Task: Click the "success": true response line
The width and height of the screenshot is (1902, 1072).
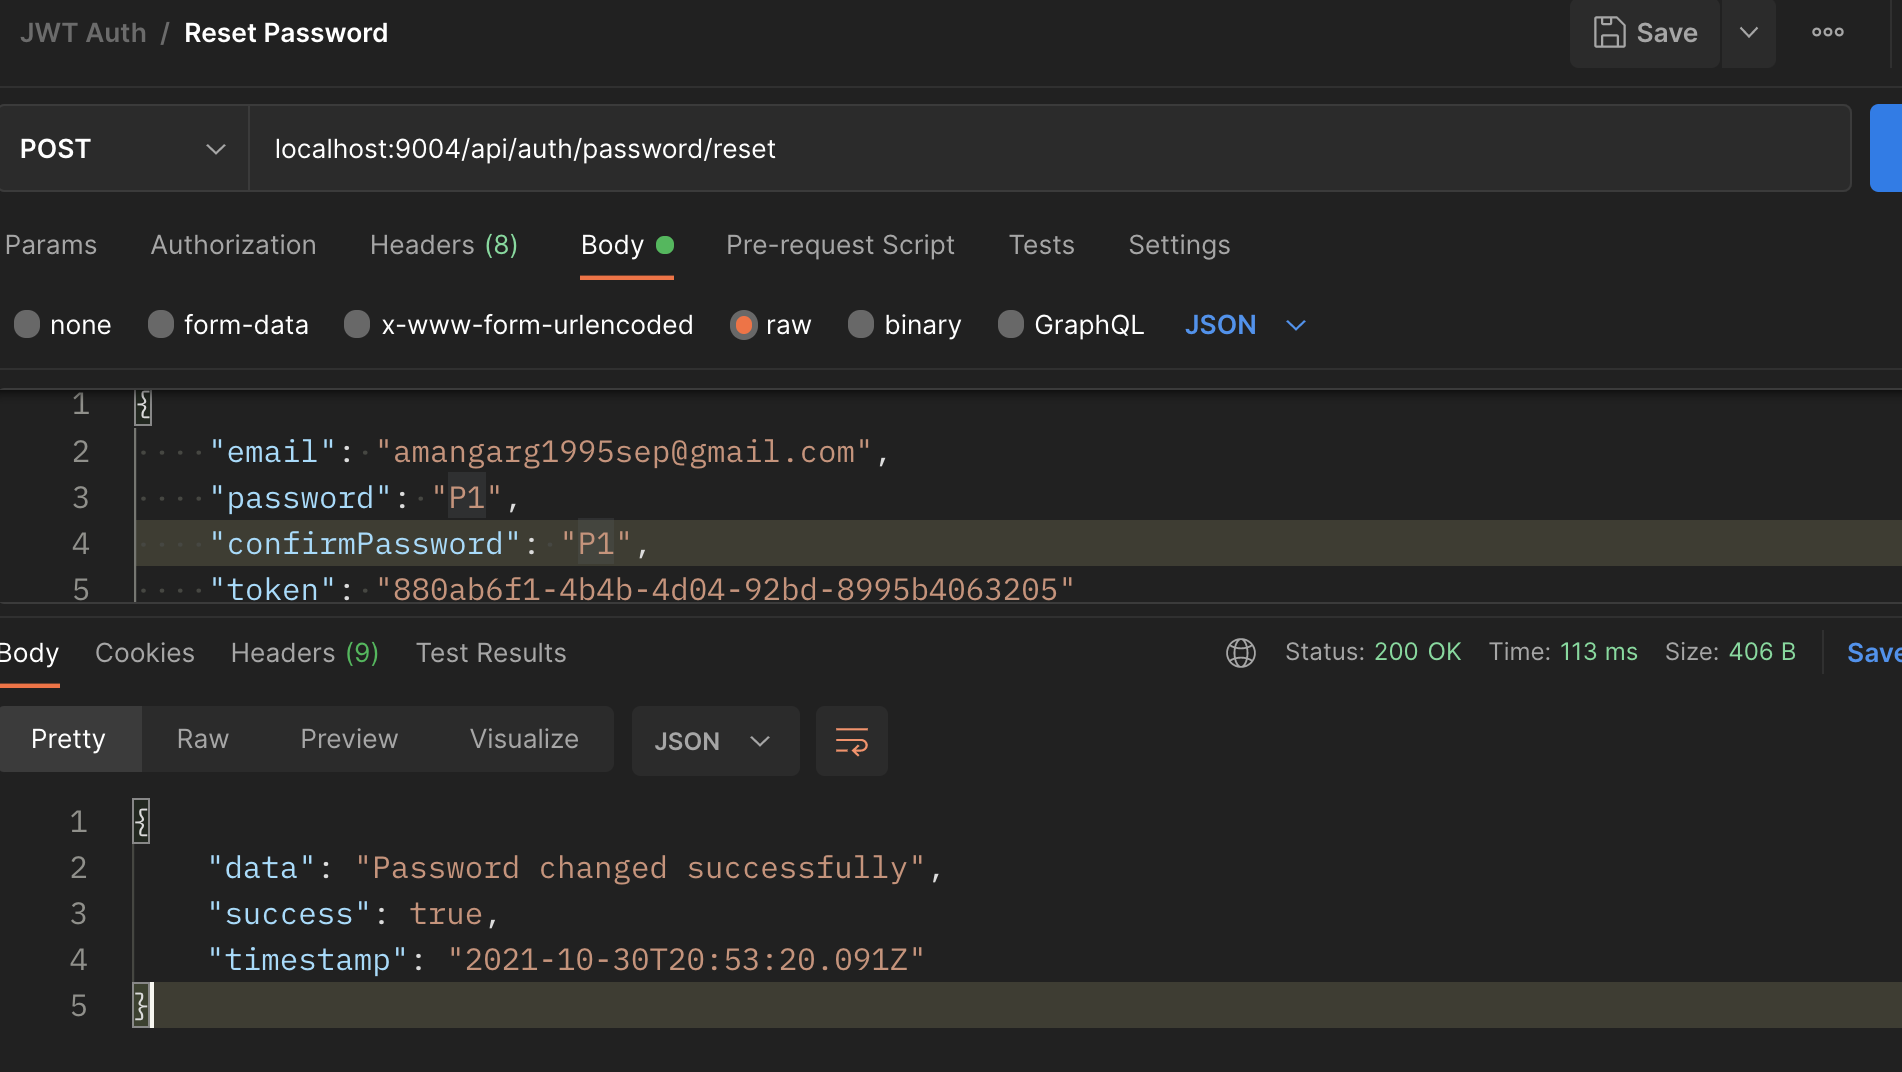Action: [353, 914]
